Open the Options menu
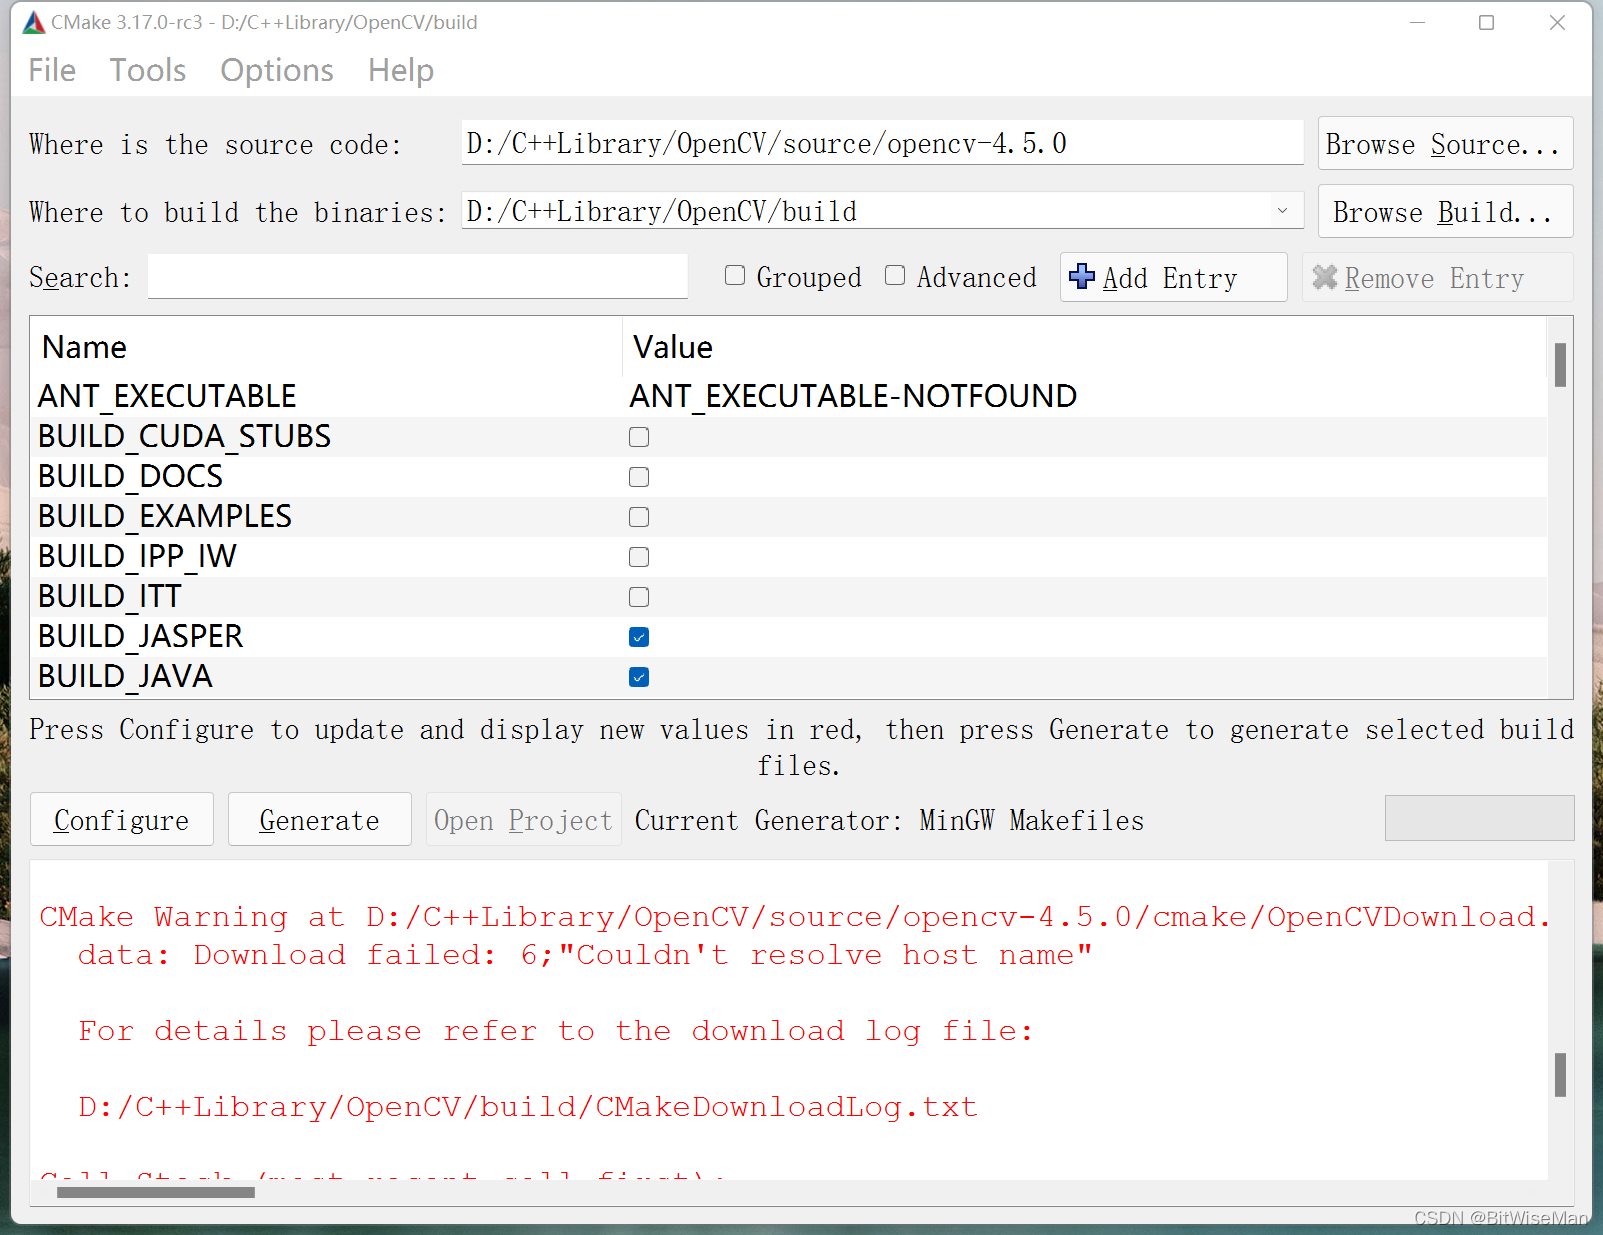Viewport: 1603px width, 1235px height. [x=277, y=70]
